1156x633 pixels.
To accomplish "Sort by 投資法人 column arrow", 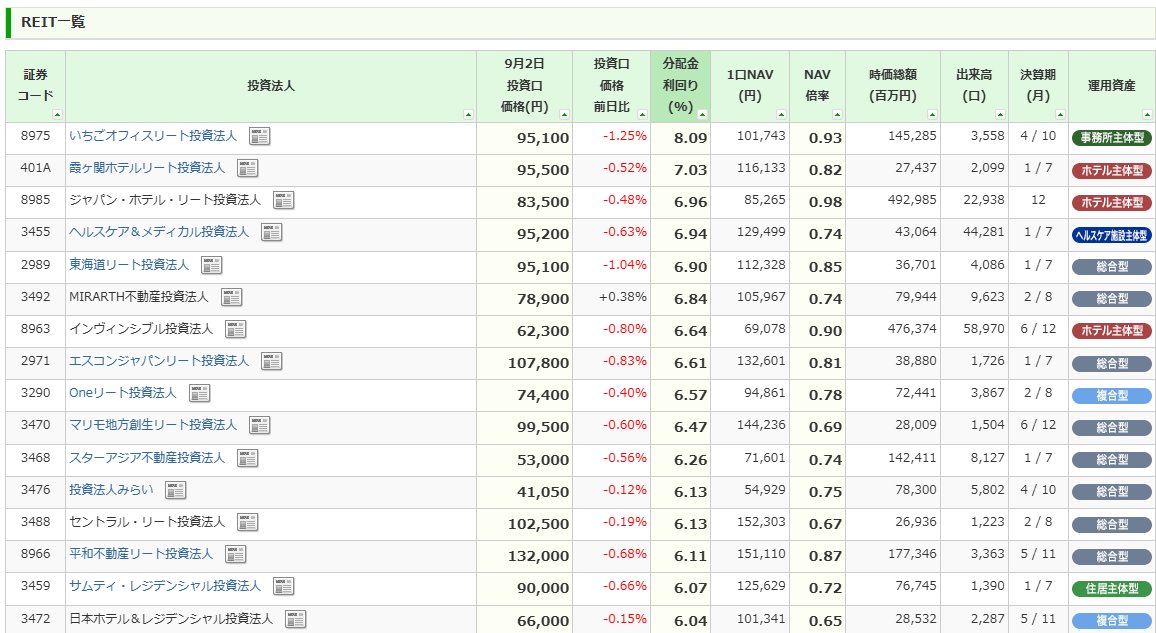I will point(468,115).
